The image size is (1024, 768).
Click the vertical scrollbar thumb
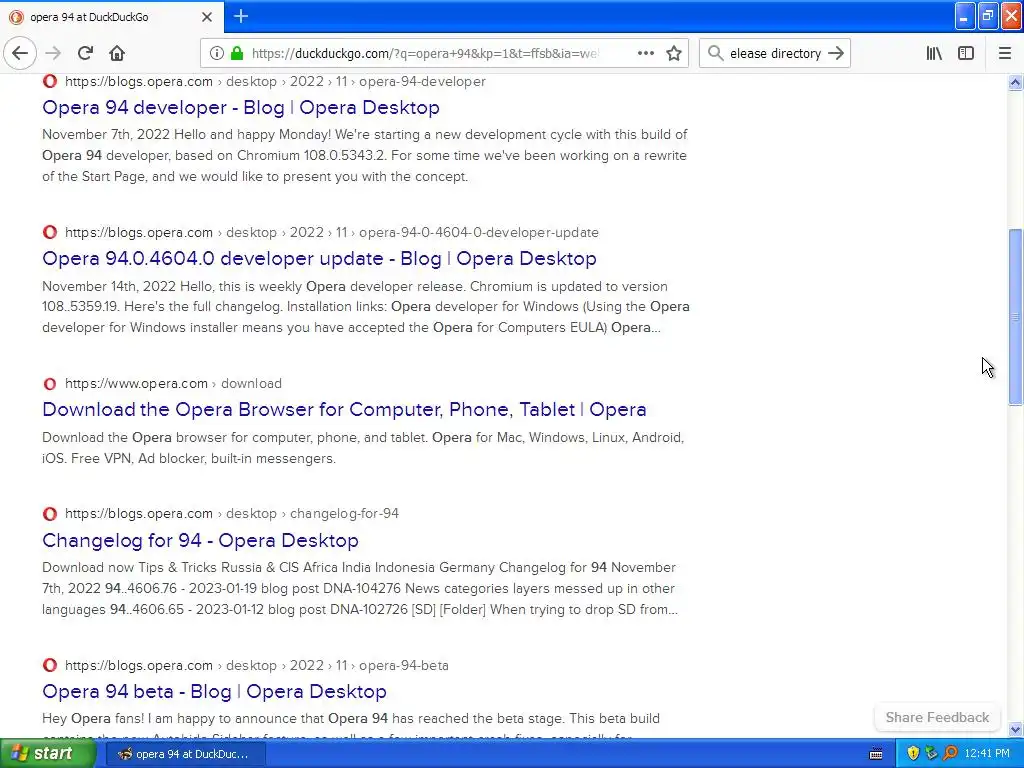coord(1015,317)
